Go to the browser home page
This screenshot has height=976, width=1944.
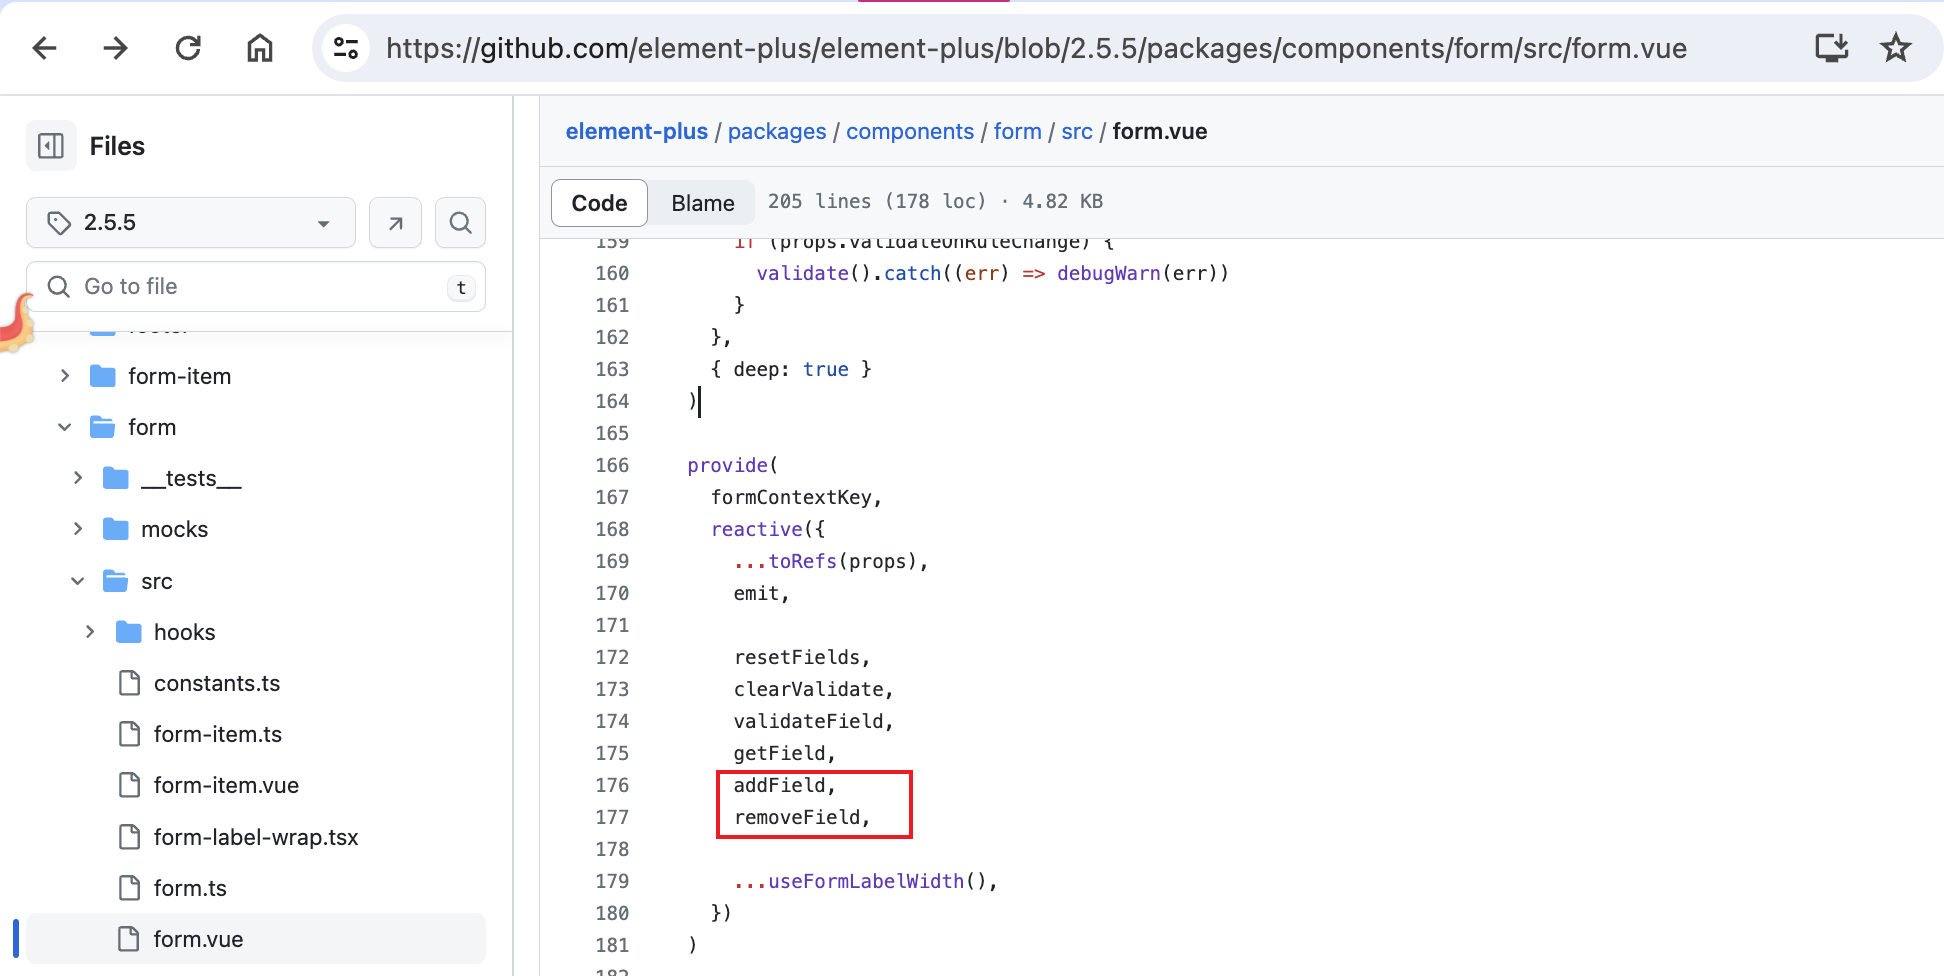[x=259, y=47]
